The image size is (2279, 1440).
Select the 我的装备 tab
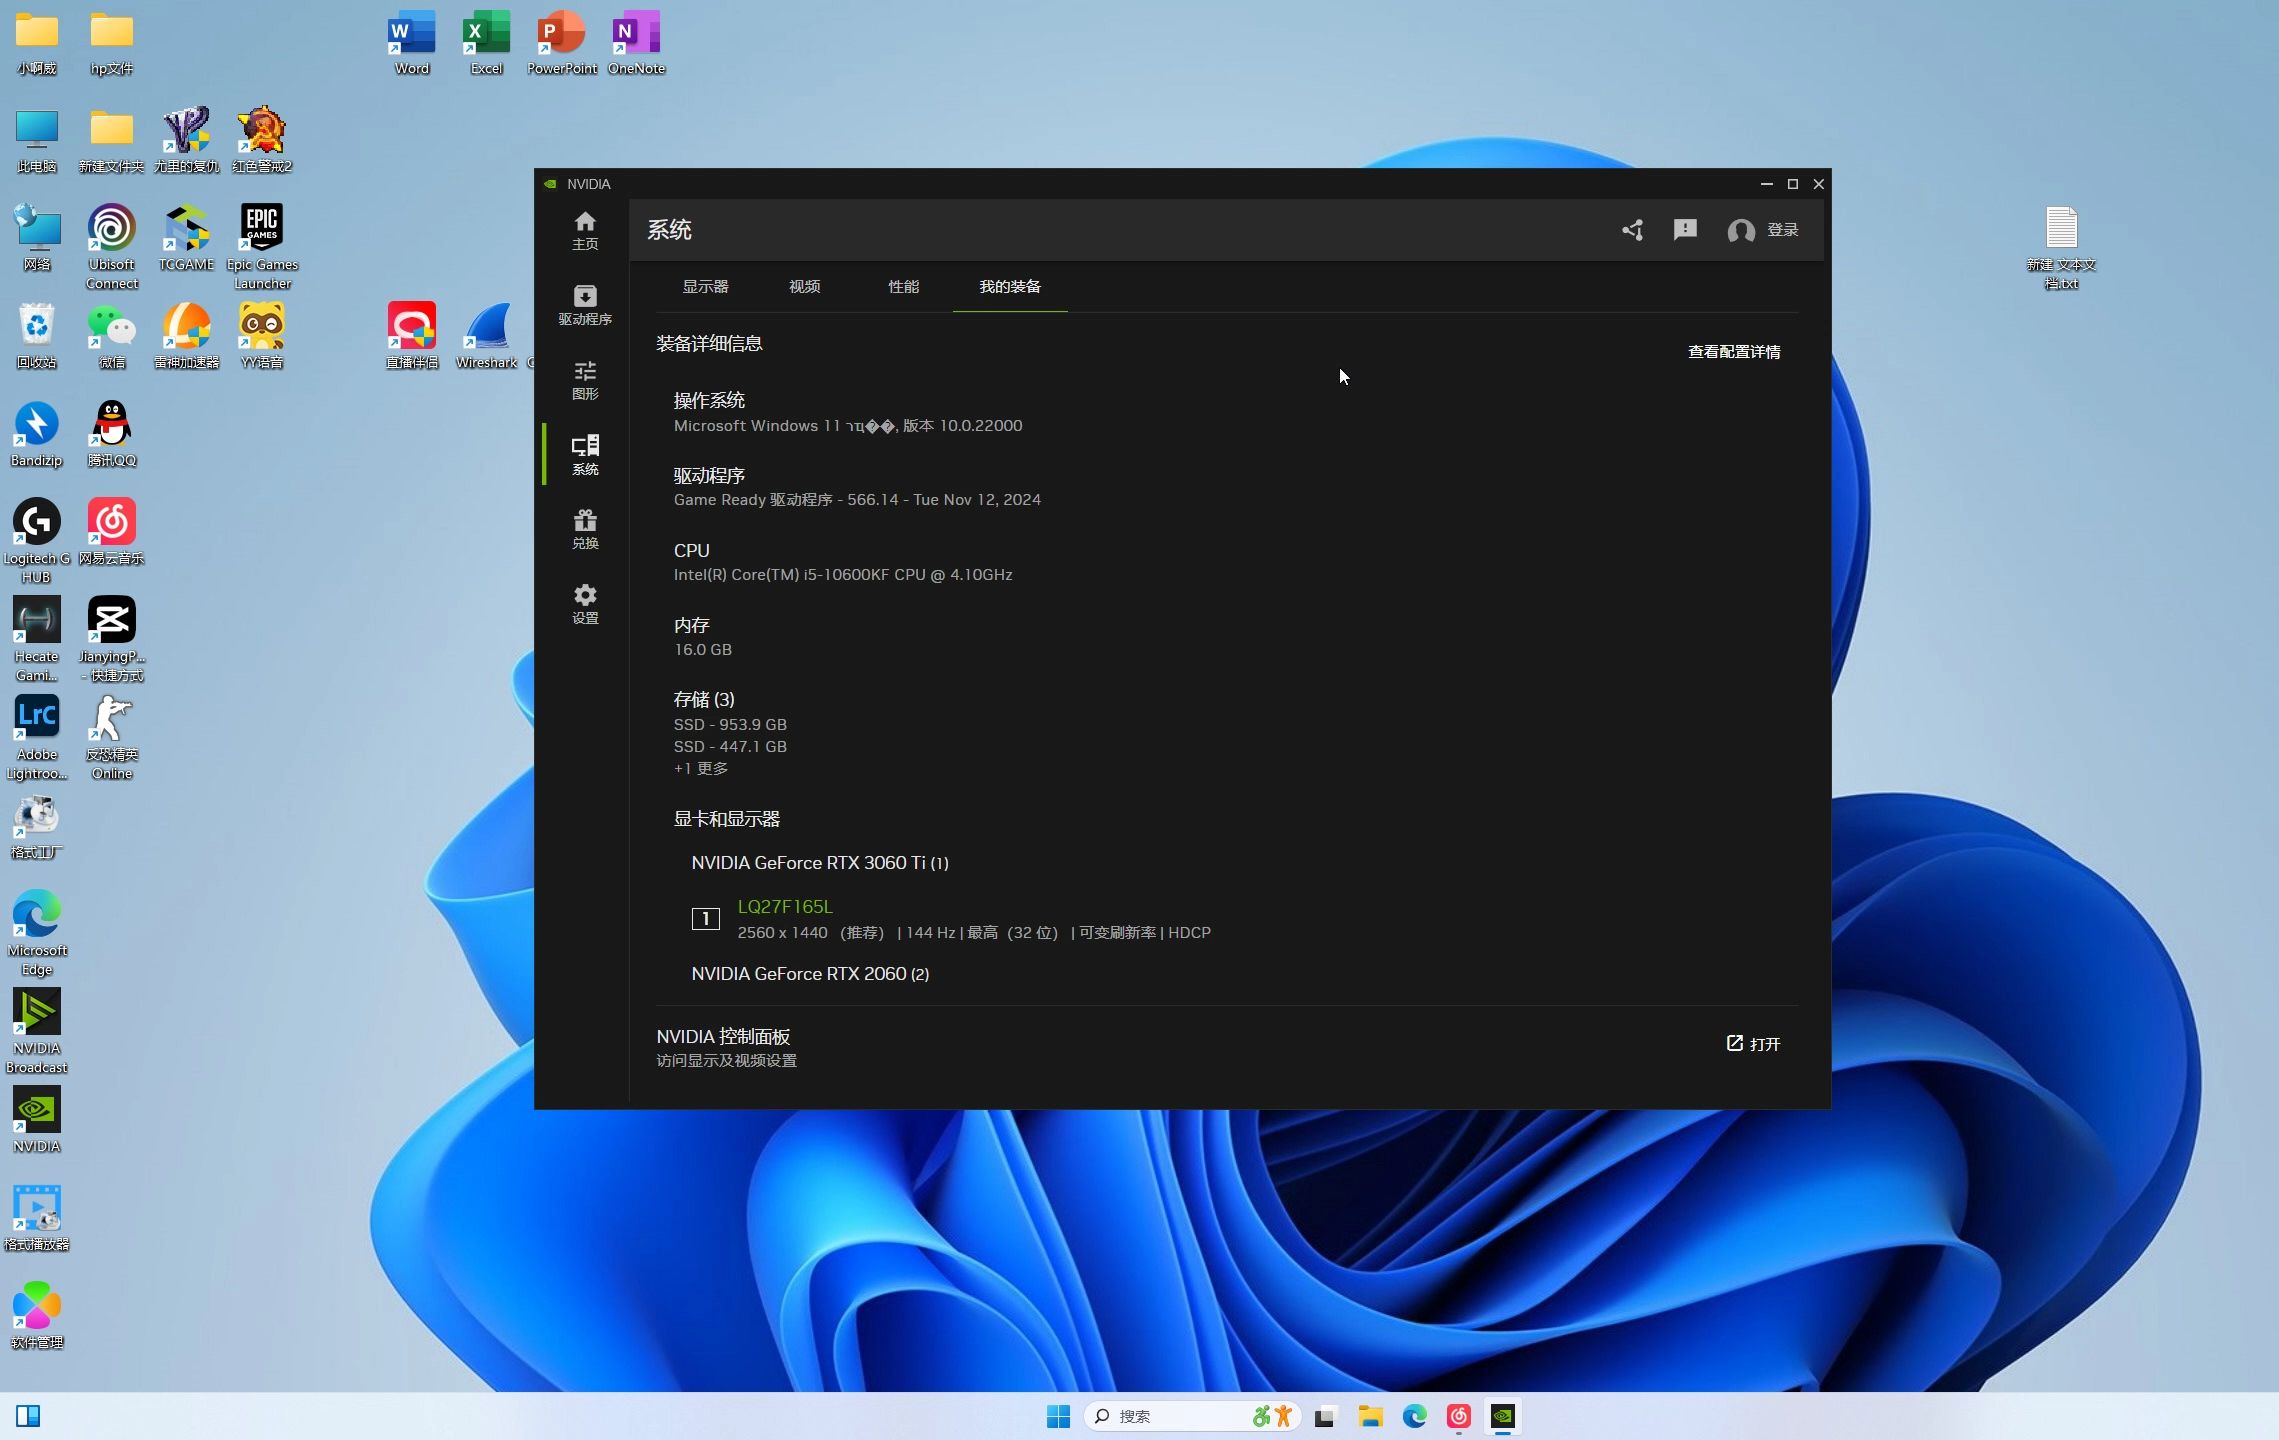(1010, 287)
